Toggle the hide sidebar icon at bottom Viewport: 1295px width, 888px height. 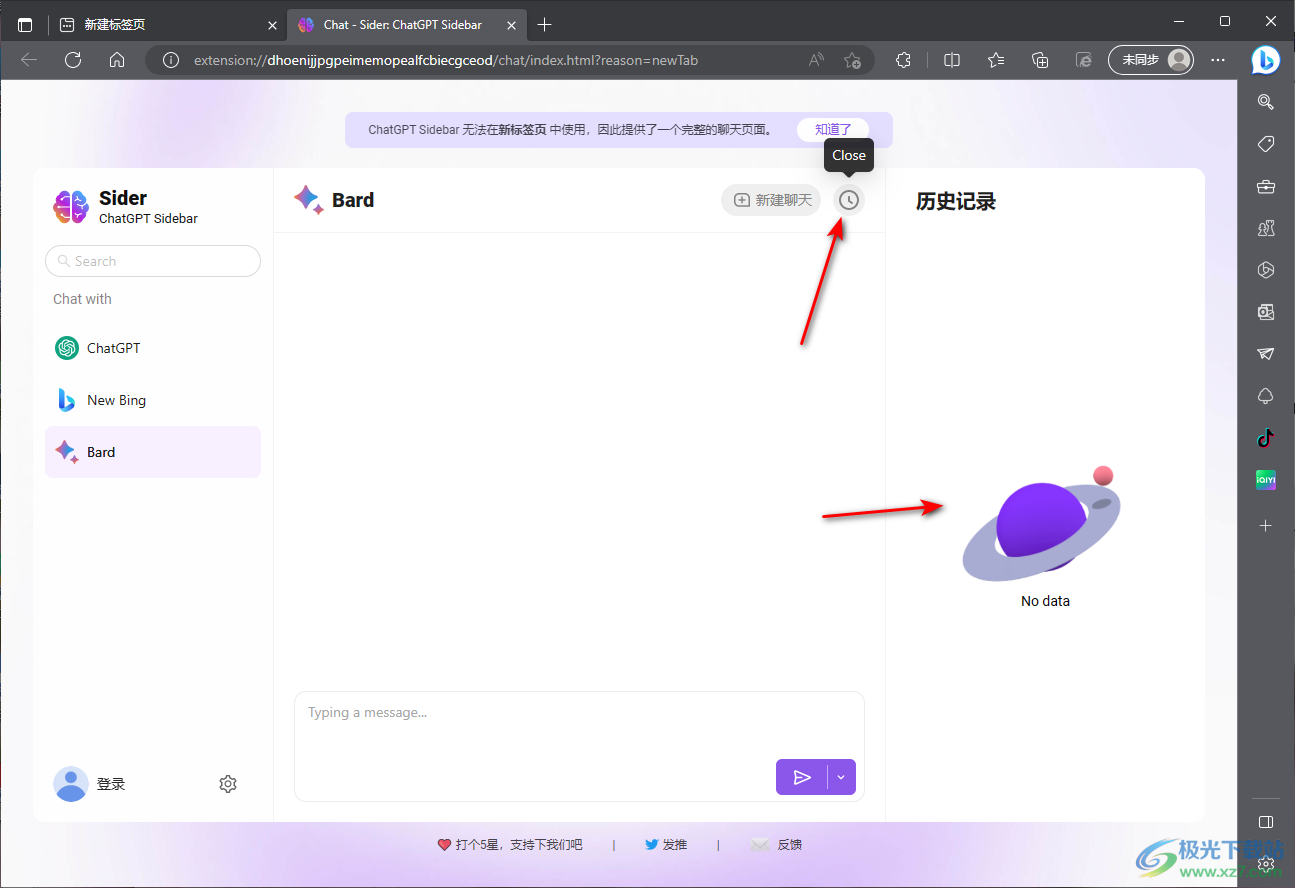tap(1266, 822)
